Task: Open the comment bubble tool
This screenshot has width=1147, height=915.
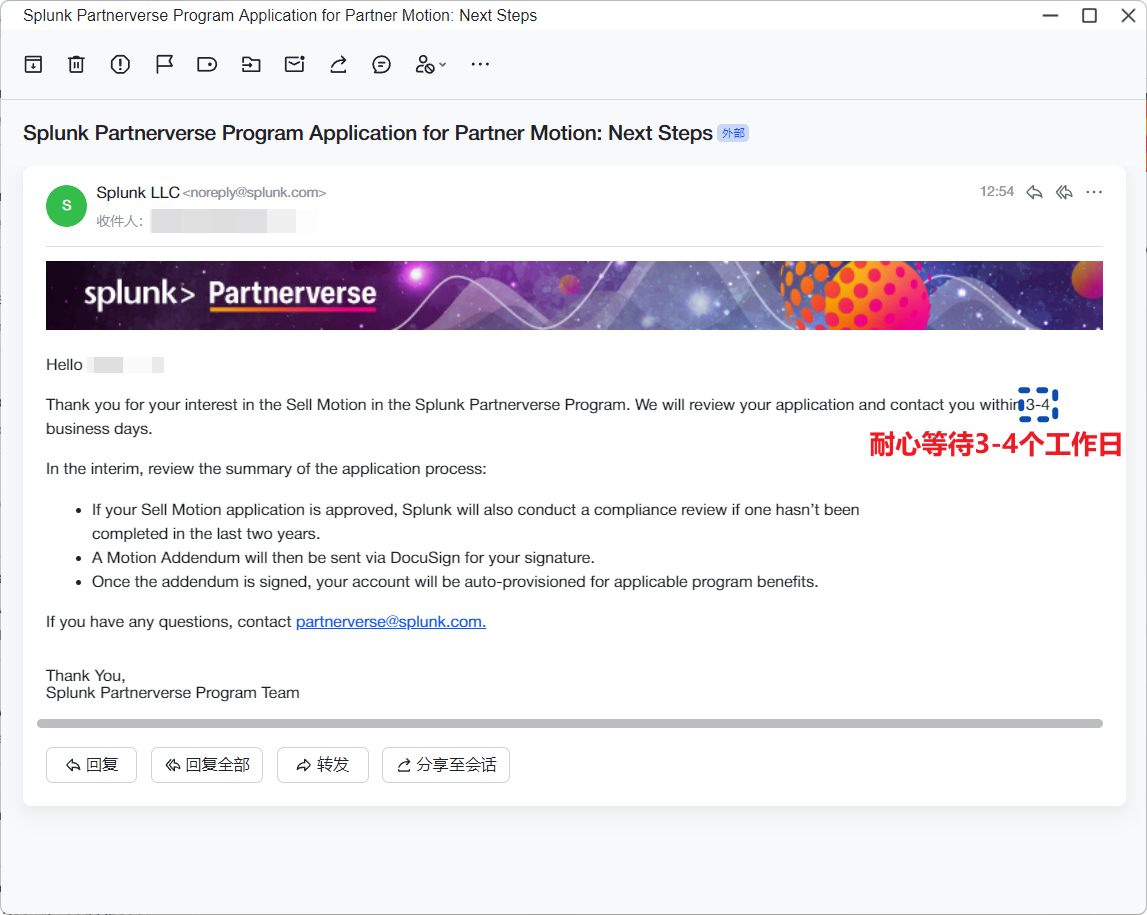Action: pyautogui.click(x=381, y=64)
